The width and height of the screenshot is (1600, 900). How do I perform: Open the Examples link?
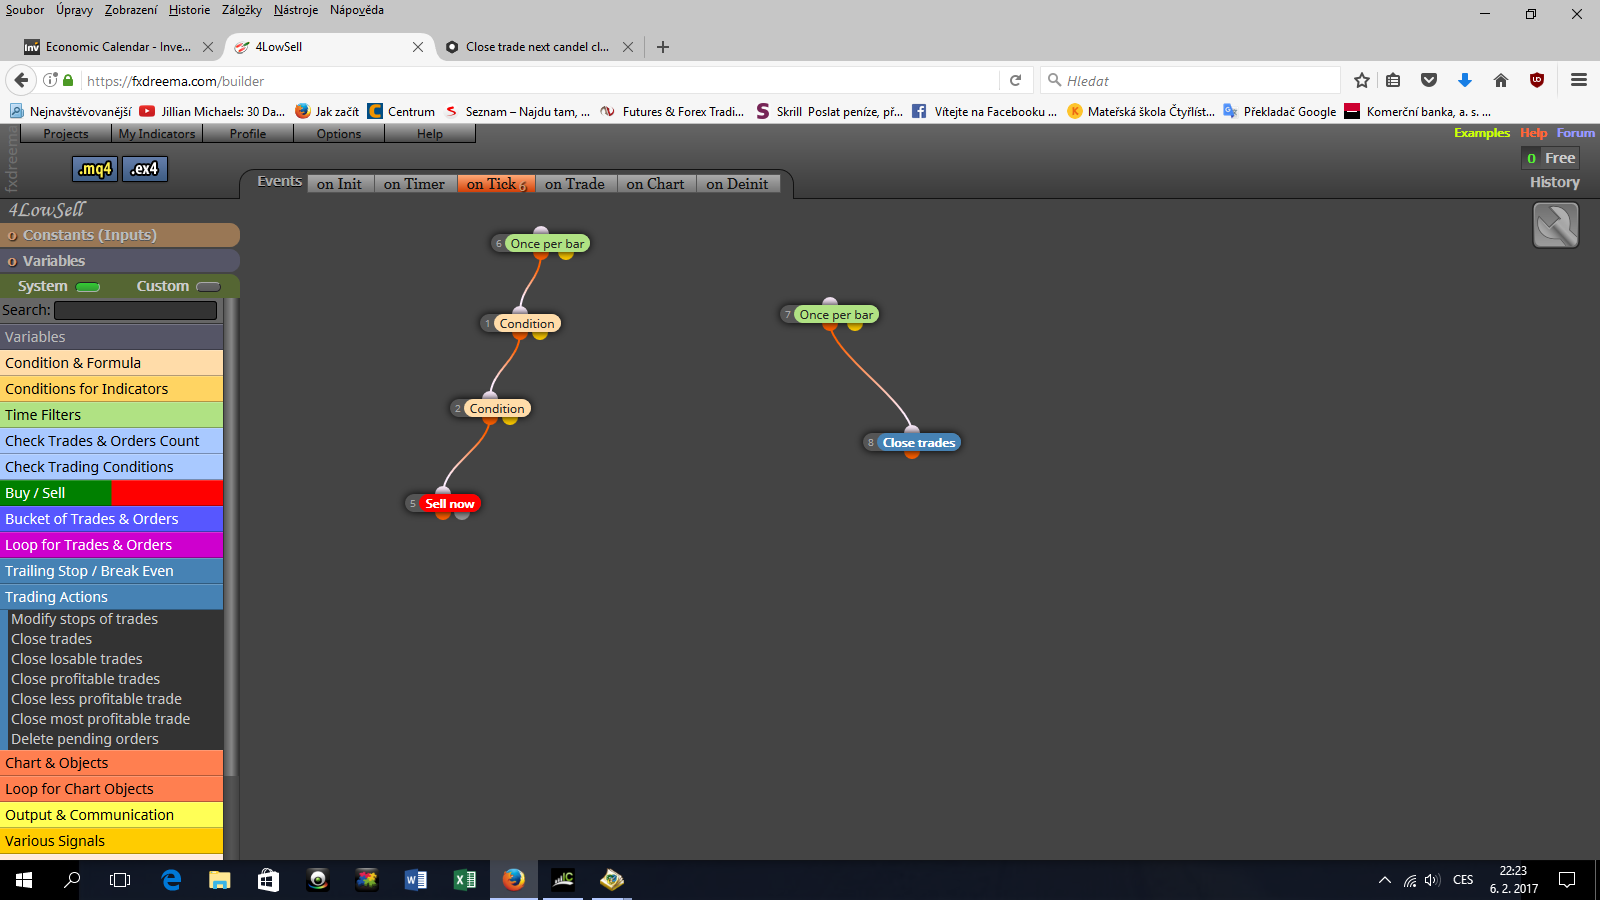point(1481,133)
